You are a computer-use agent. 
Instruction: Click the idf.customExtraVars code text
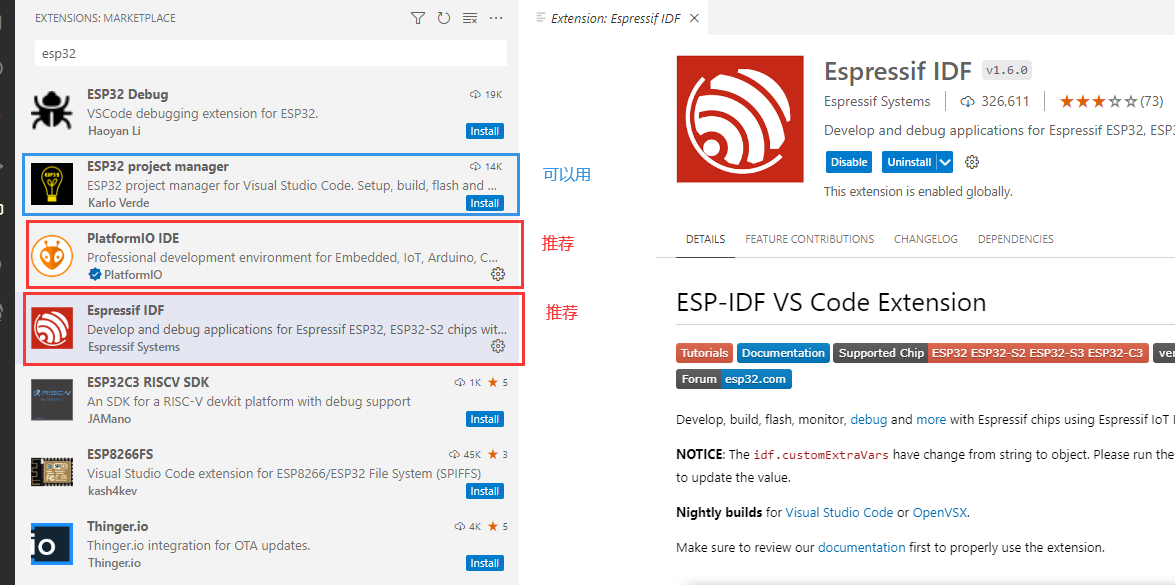821,455
